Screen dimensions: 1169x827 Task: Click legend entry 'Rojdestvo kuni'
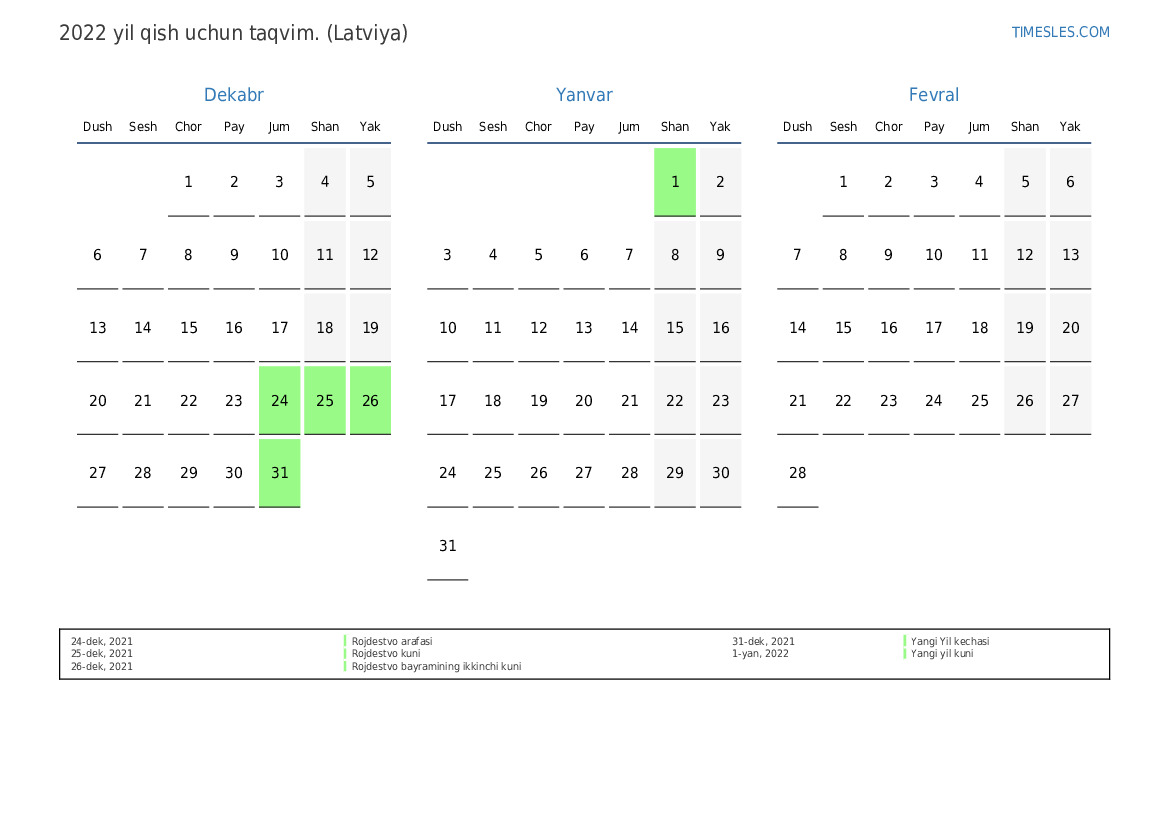(x=386, y=653)
